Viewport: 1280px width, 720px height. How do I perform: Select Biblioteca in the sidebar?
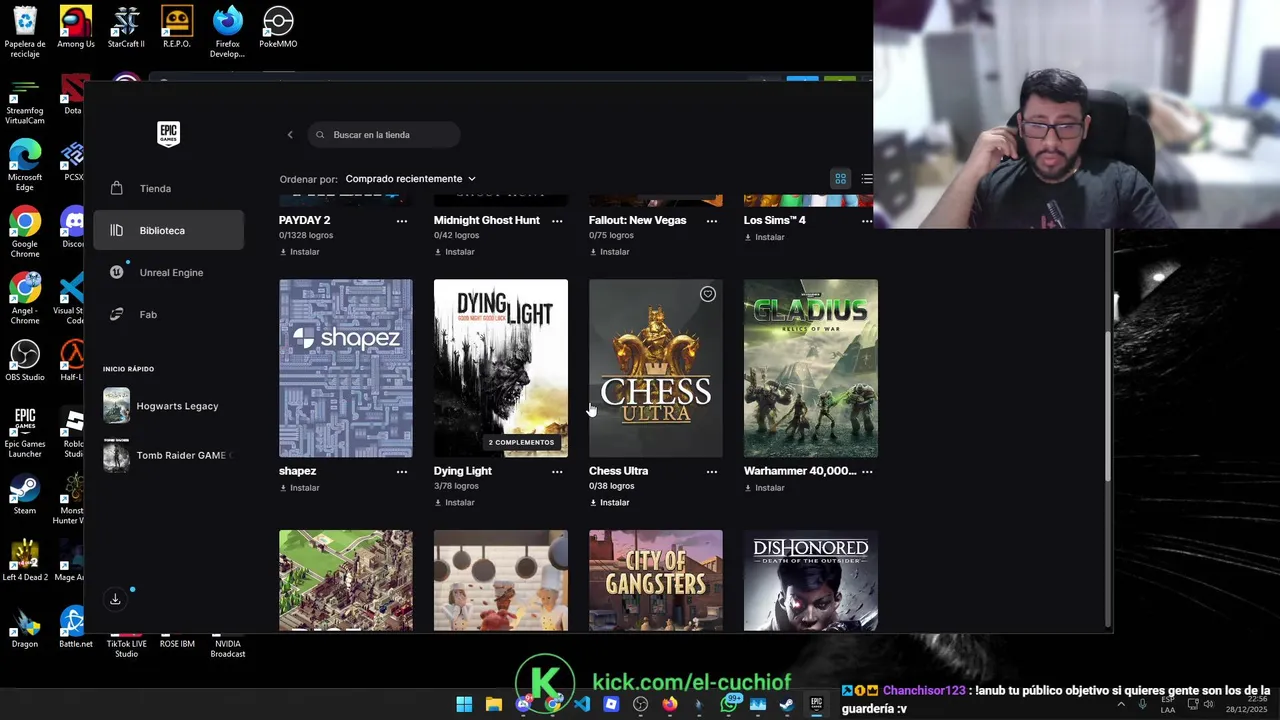click(168, 230)
